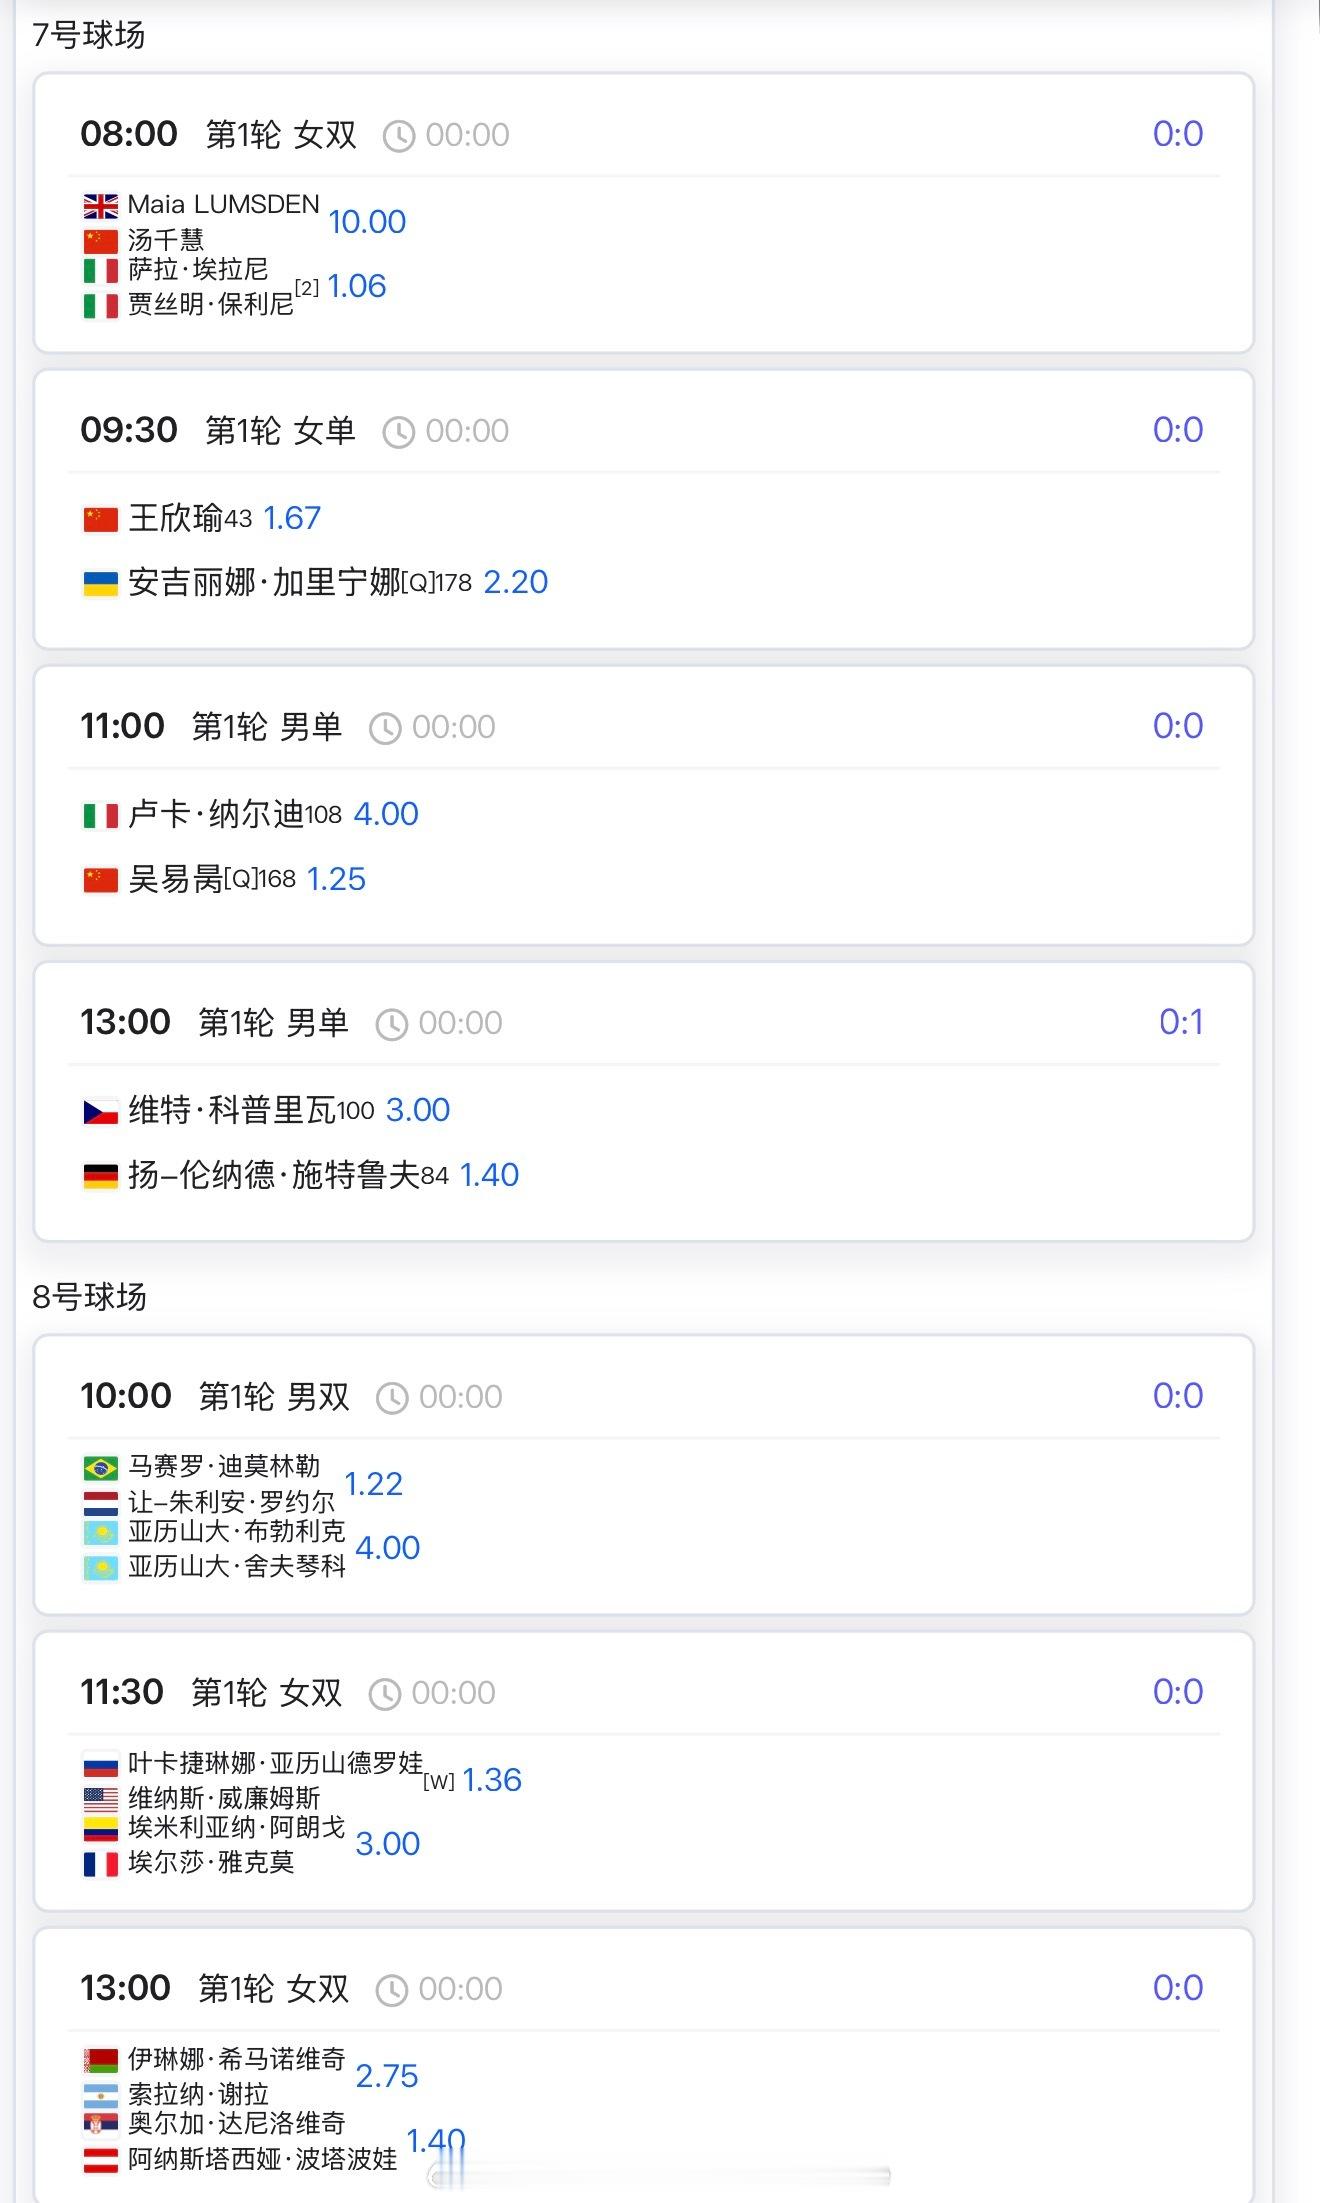The width and height of the screenshot is (1320, 2203).
Task: Click the clock icon in the 08:00 match
Action: click(398, 136)
